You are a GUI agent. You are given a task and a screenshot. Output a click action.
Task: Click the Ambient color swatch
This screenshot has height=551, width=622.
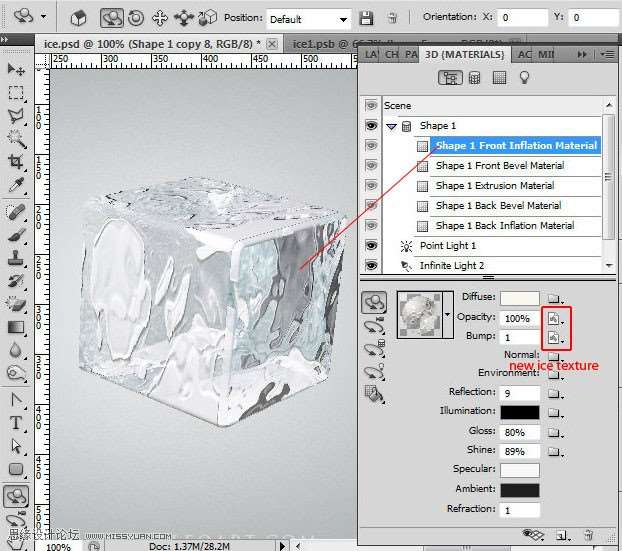[x=520, y=490]
